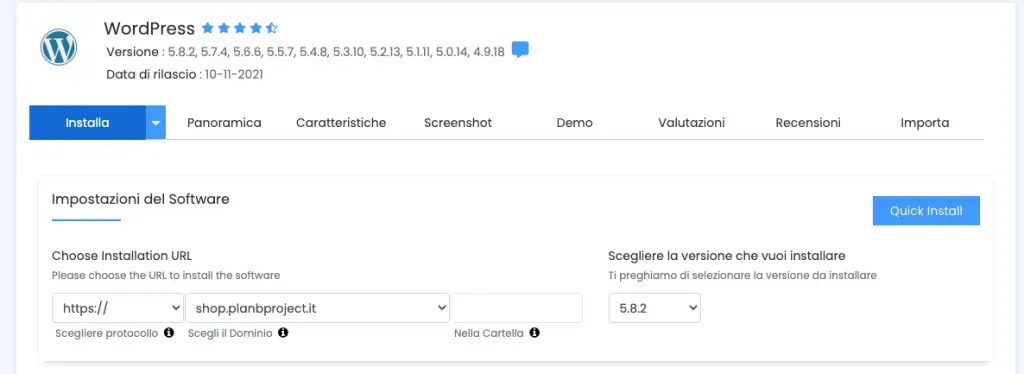1024x374 pixels.
Task: Open the Caratteristiche tab
Action: pos(341,123)
